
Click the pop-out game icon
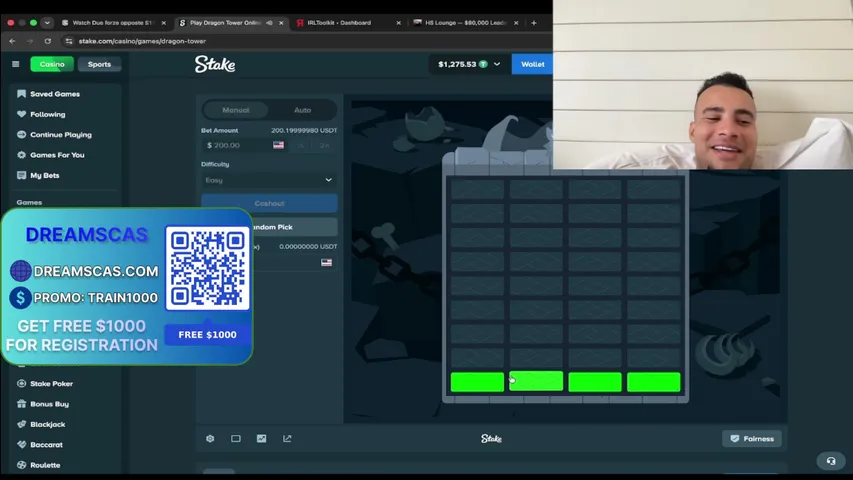click(287, 439)
